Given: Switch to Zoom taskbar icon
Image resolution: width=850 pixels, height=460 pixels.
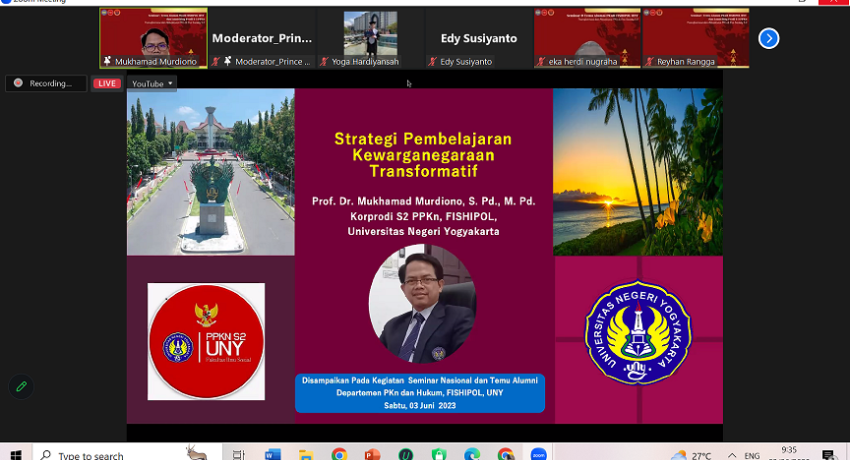Looking at the screenshot, I should 538,454.
